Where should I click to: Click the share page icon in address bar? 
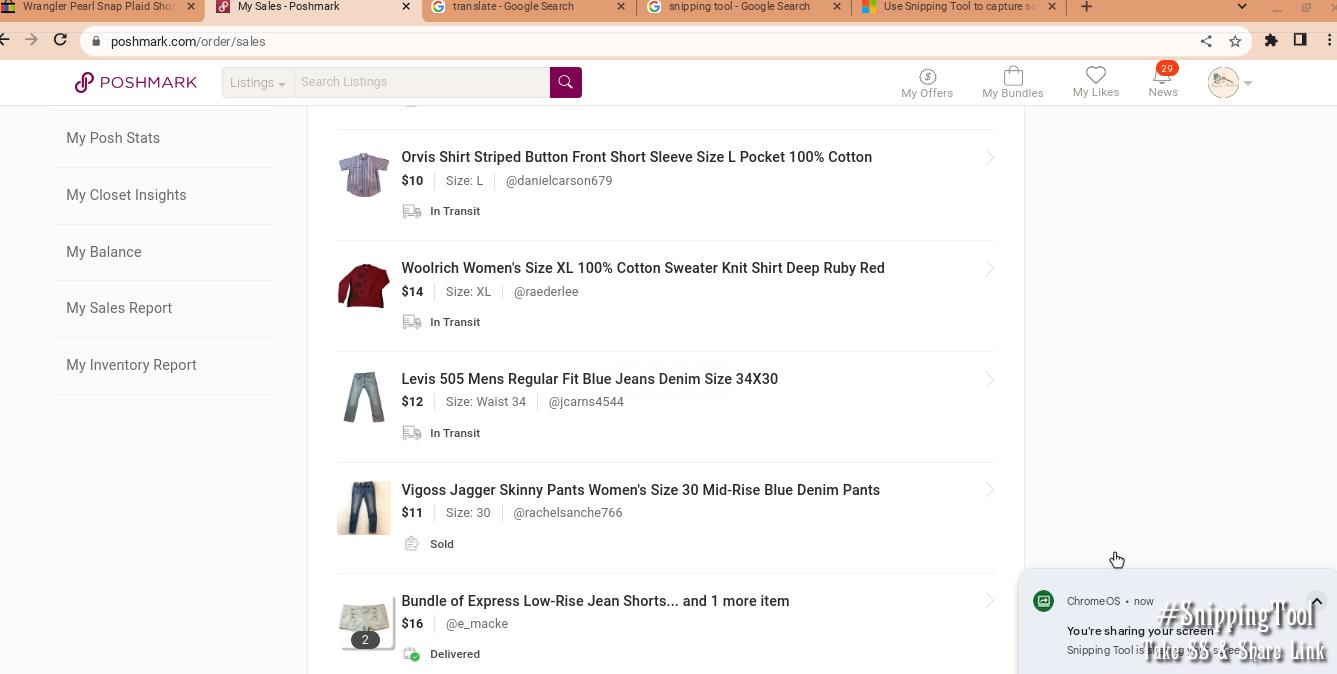tap(1206, 41)
